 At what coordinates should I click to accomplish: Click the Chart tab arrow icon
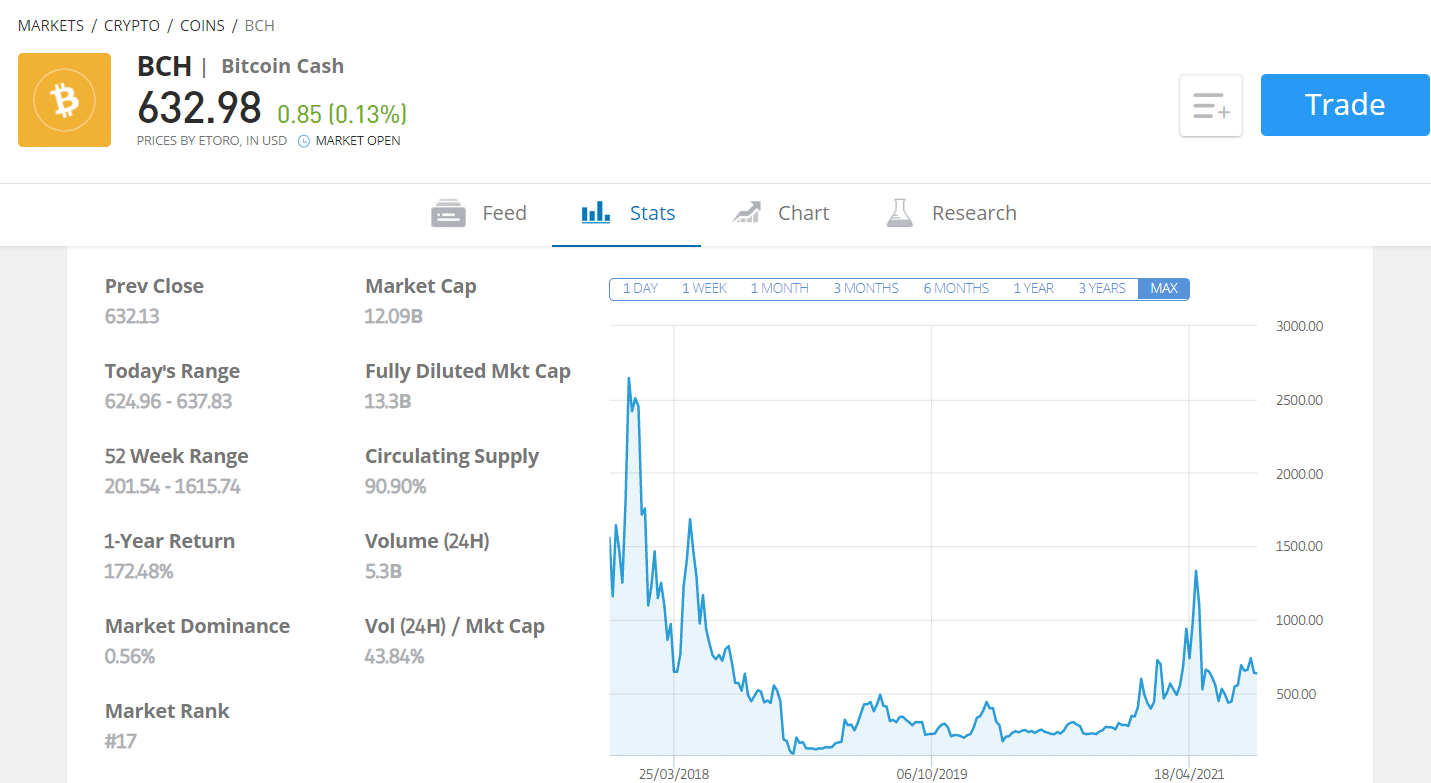coord(746,212)
